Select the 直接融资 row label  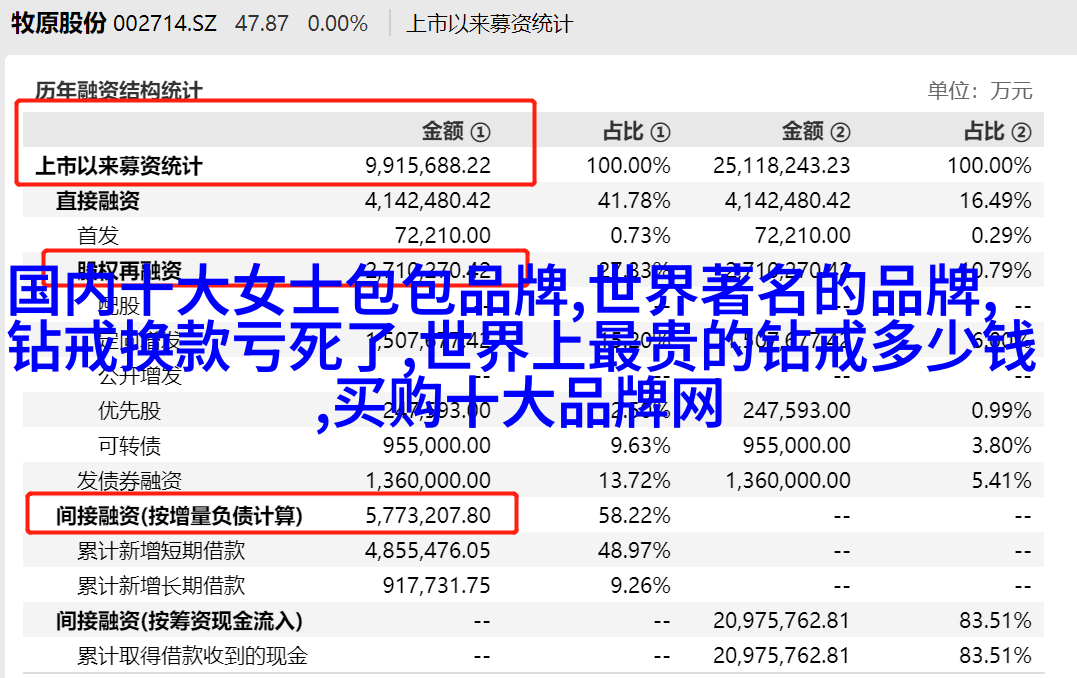tap(98, 201)
